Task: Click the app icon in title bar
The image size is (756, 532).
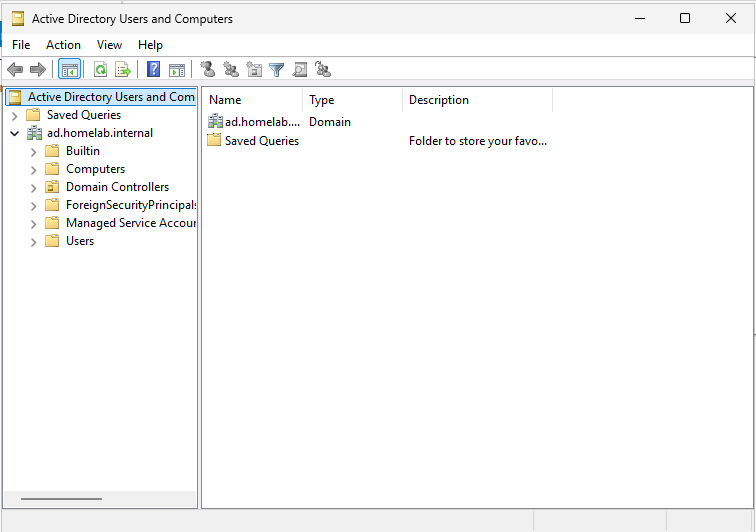Action: point(18,19)
